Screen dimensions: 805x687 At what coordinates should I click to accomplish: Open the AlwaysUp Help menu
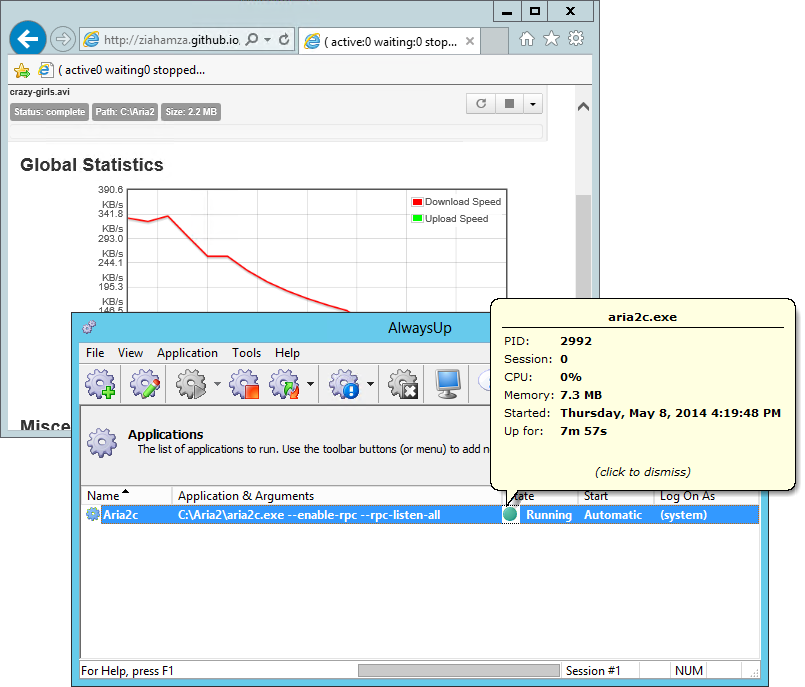288,353
